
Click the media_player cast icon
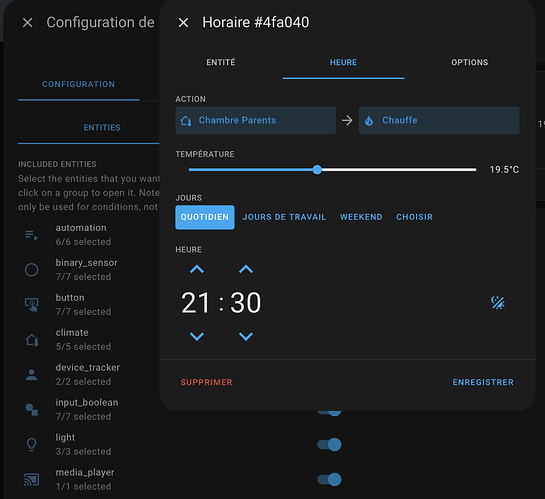[32, 479]
